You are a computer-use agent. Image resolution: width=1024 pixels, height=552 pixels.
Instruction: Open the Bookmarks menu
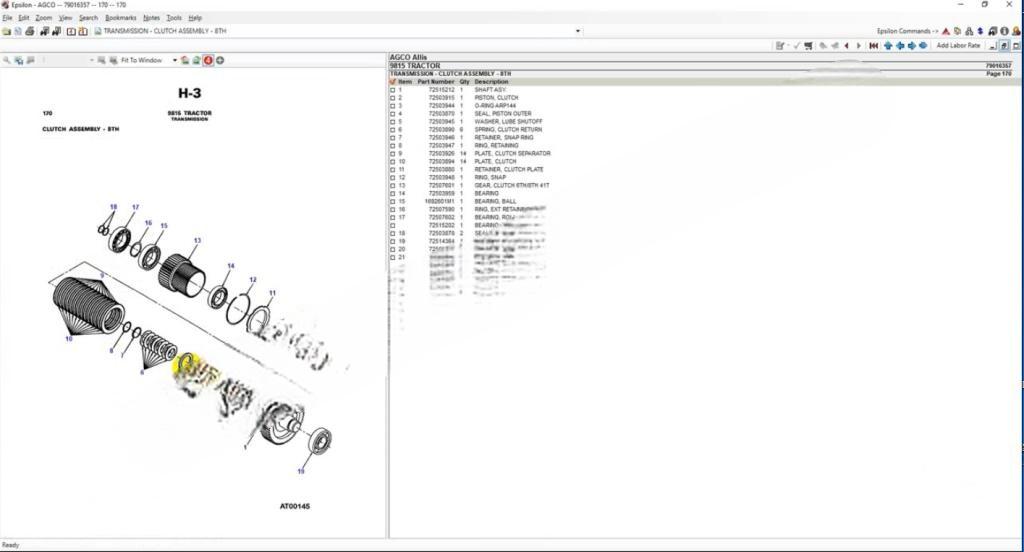(121, 17)
